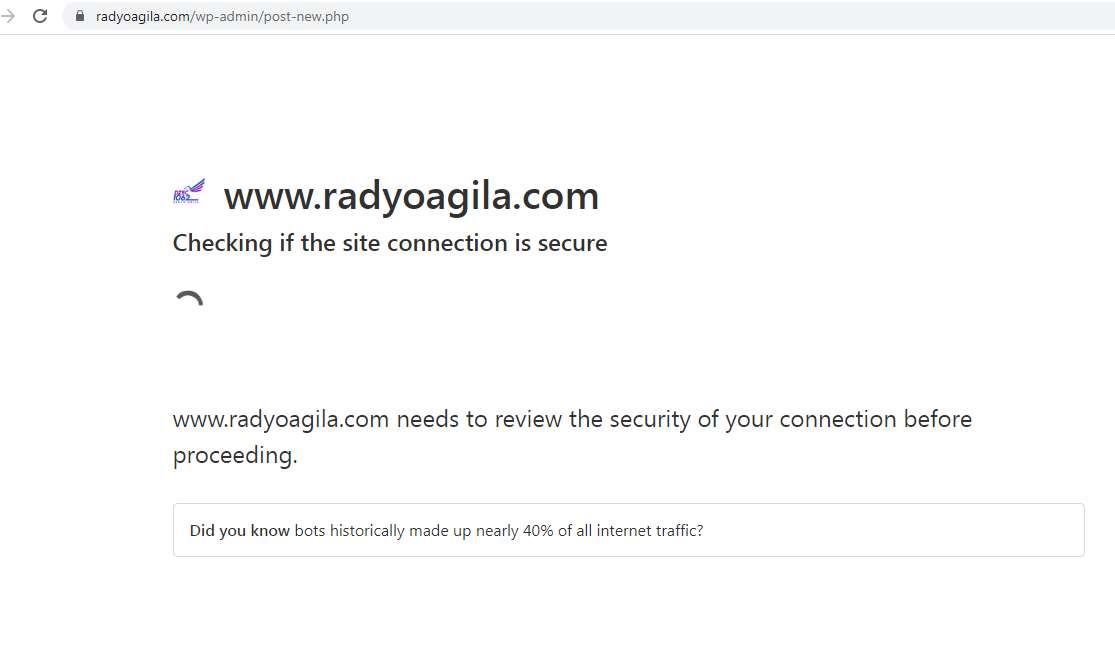The height and width of the screenshot is (651, 1115).
Task: Click the word 'secure' in the subheading
Action: pos(572,243)
